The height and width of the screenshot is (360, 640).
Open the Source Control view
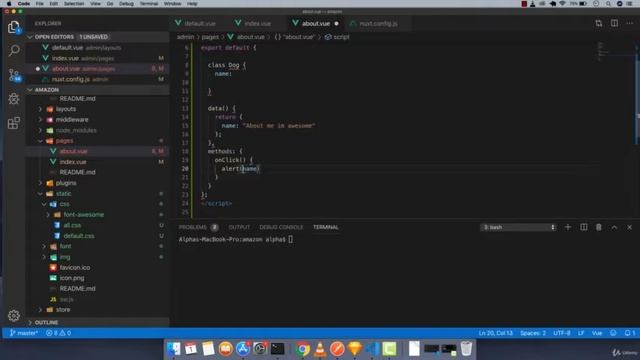14,75
